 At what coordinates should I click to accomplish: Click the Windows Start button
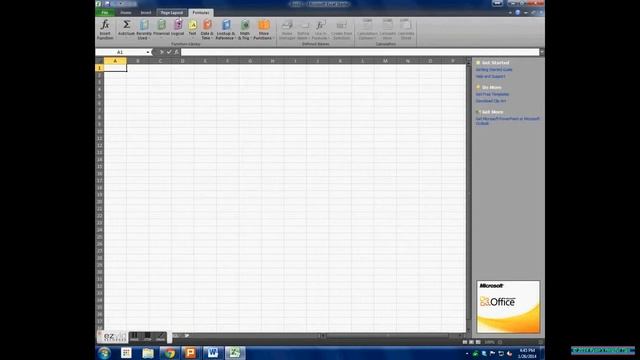104,353
